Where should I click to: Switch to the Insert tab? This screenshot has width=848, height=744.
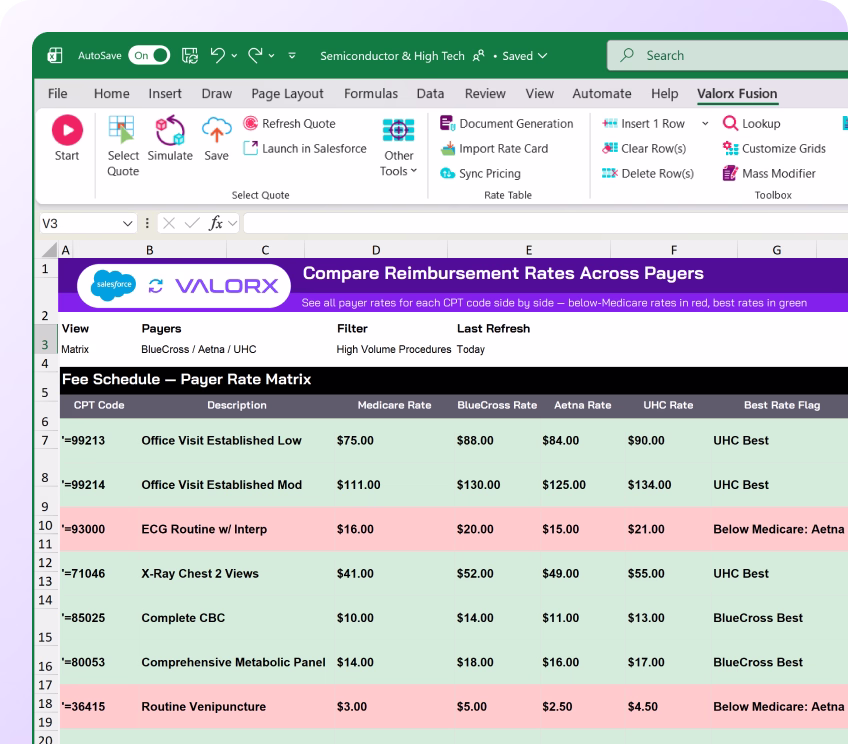pyautogui.click(x=165, y=94)
